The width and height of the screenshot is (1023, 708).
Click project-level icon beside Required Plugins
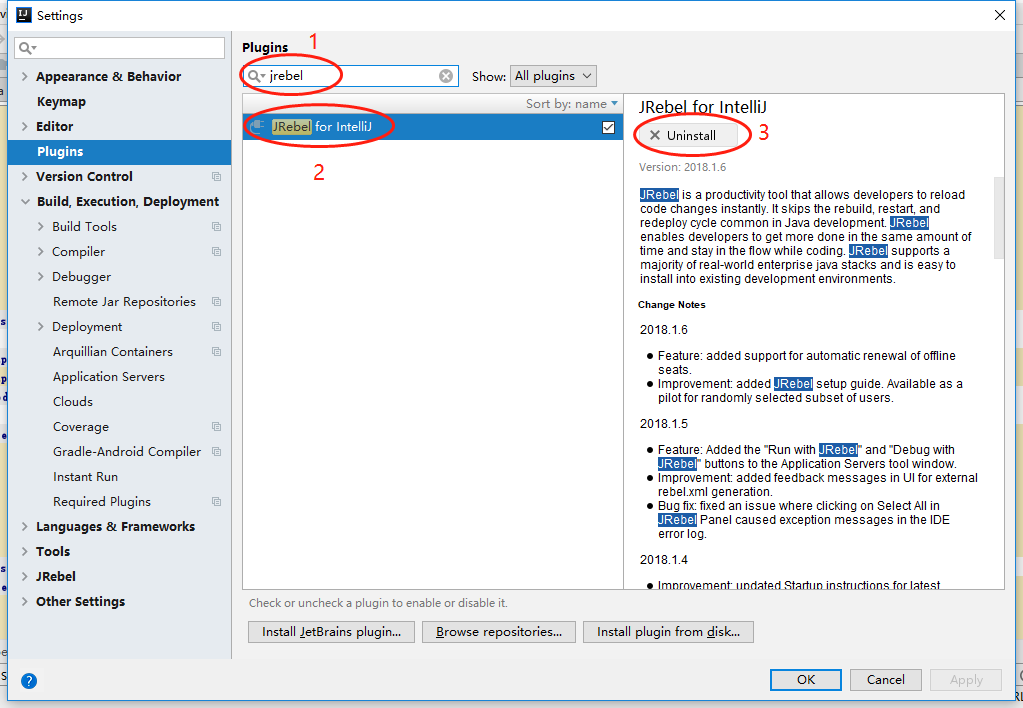217,502
